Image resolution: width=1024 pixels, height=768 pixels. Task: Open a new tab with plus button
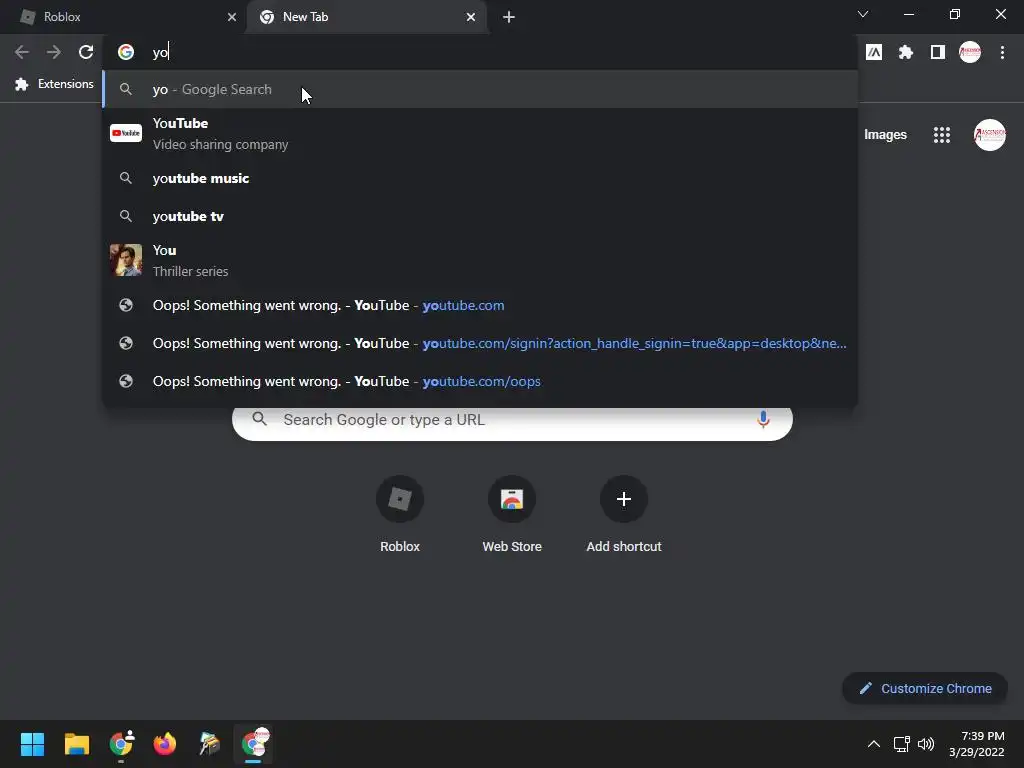tap(509, 17)
